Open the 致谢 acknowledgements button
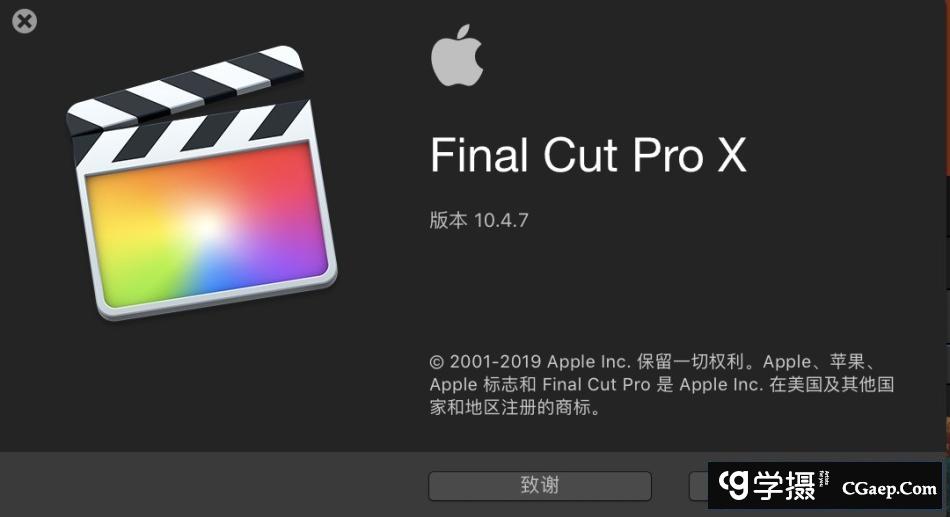Image resolution: width=950 pixels, height=517 pixels. pos(540,485)
